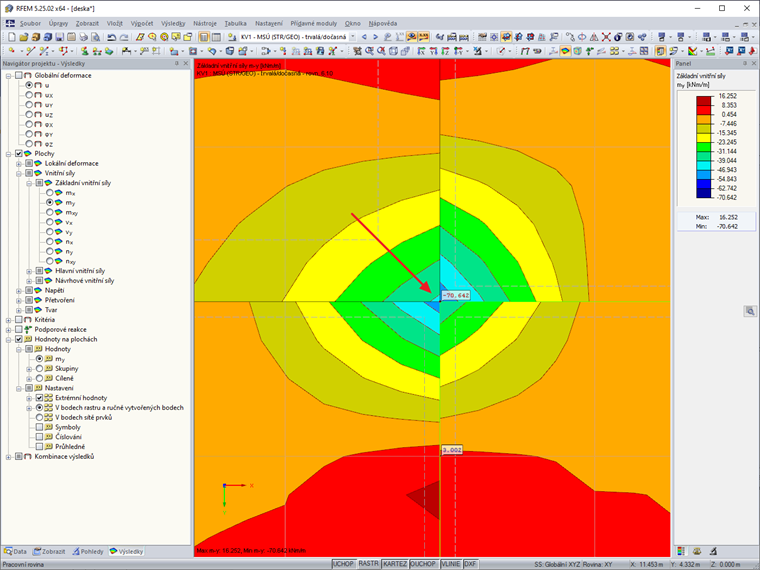Toggle the OUCHOP status bar button
This screenshot has width=760, height=570.
coord(423,564)
